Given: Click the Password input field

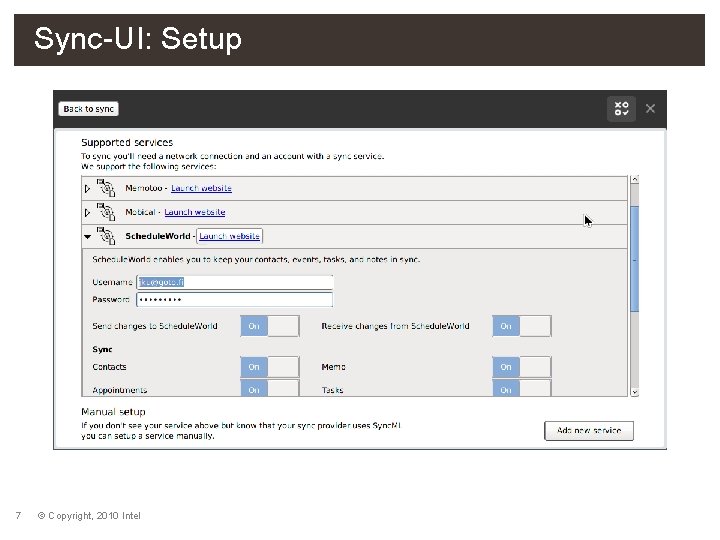Looking at the screenshot, I should 235,299.
